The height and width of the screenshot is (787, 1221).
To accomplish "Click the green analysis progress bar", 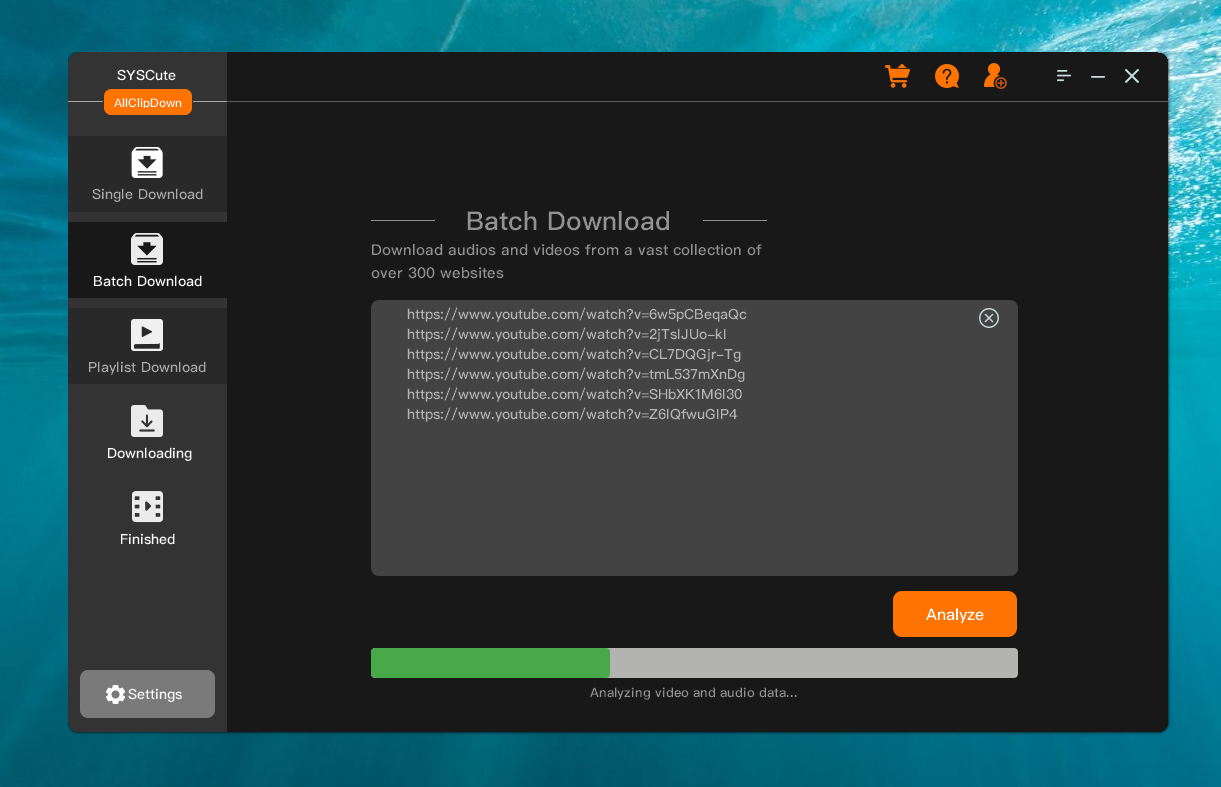I will tap(490, 662).
